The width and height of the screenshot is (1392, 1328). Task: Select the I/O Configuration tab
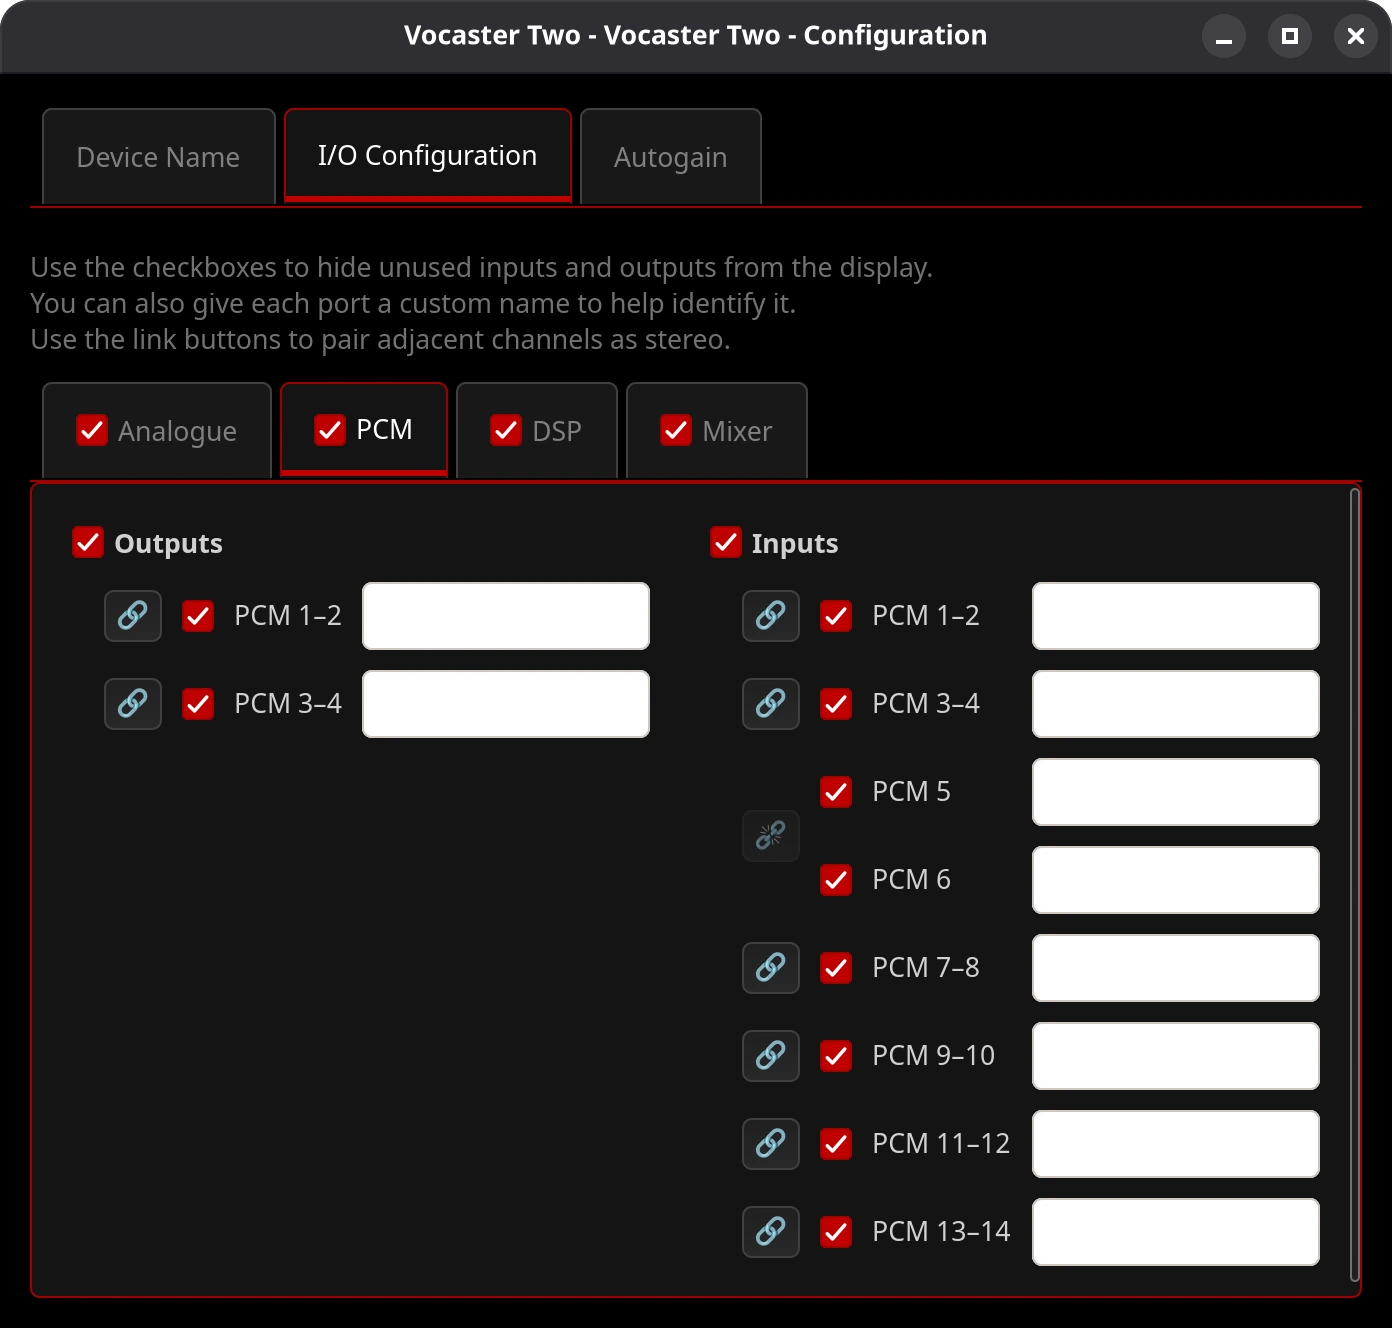(428, 156)
